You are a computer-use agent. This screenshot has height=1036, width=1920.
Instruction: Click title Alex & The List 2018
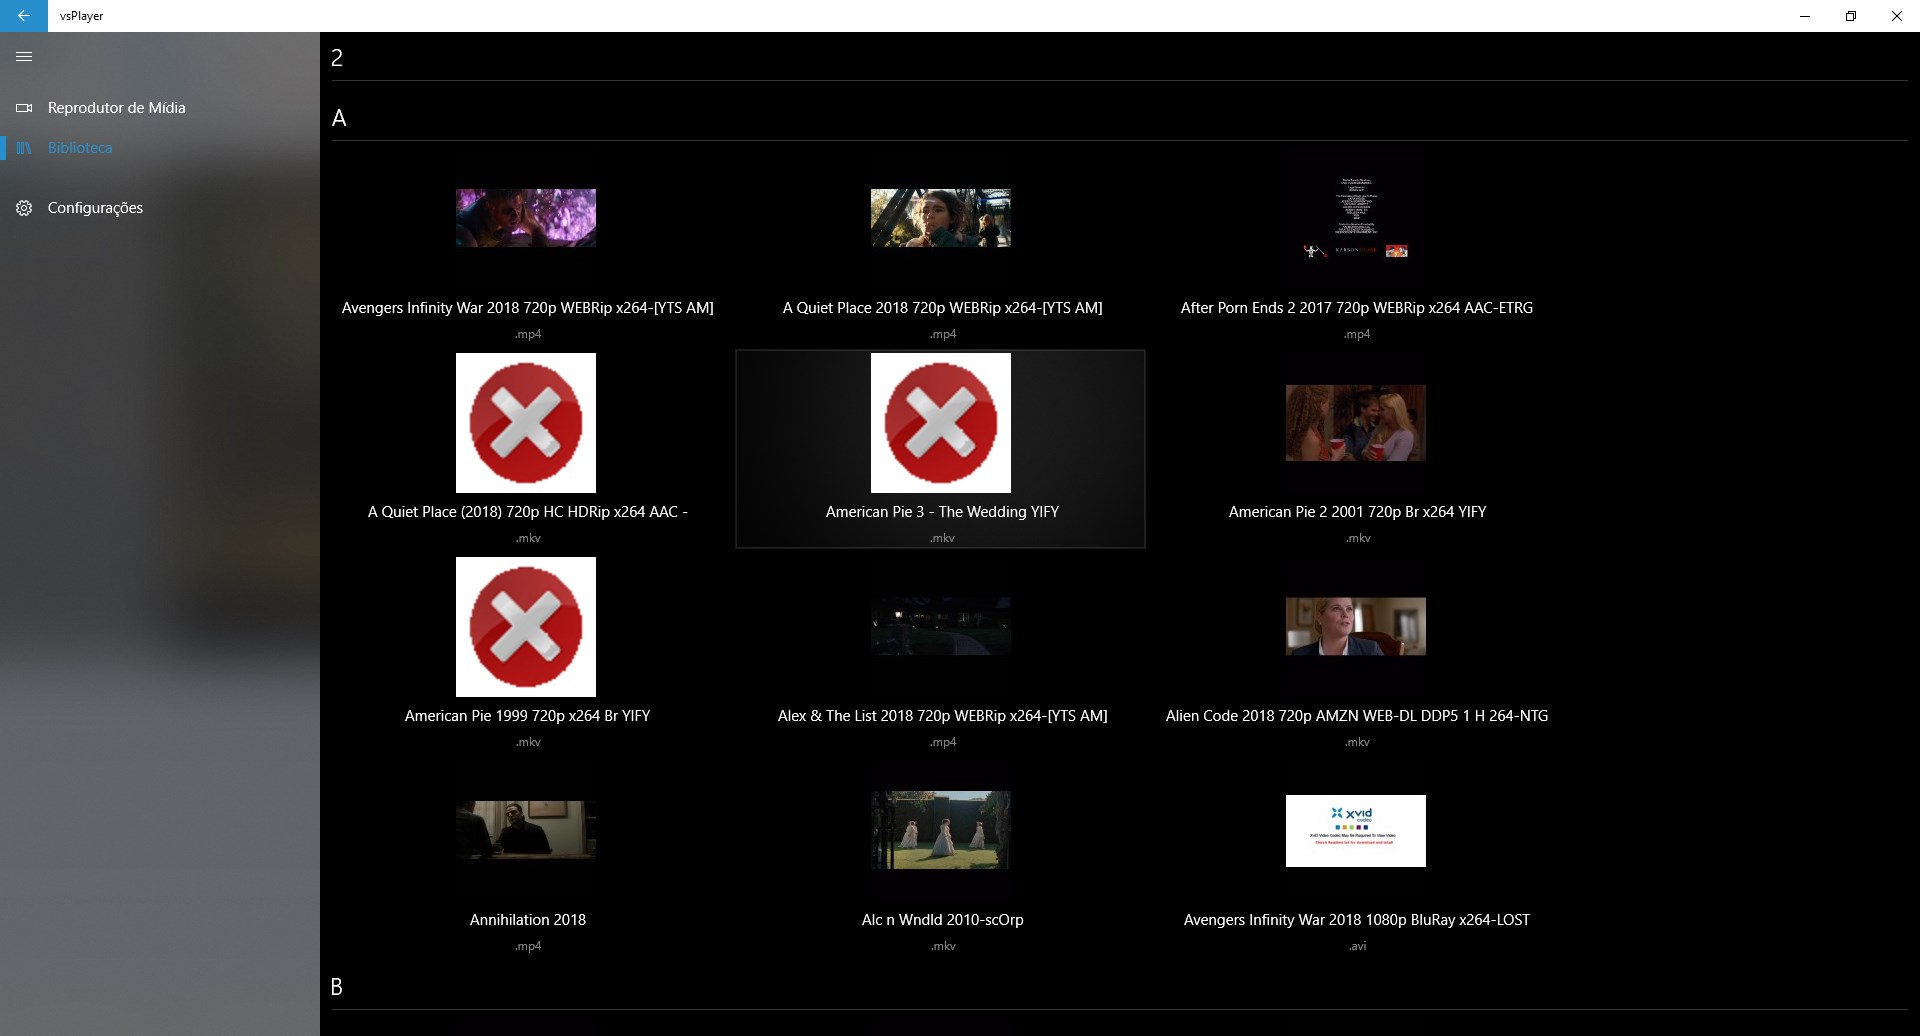coord(943,716)
